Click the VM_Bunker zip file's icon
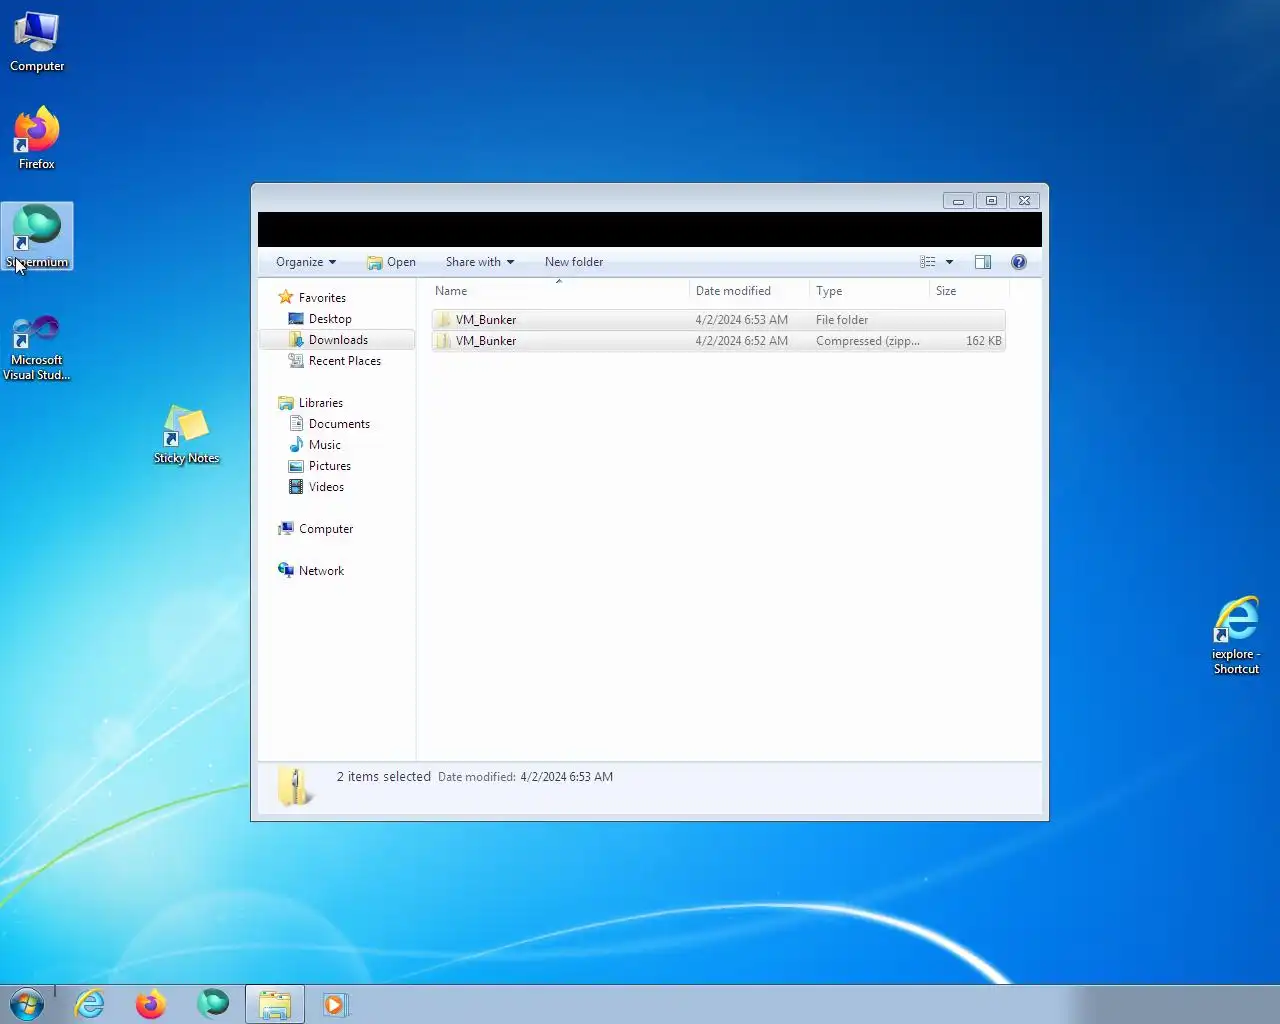The height and width of the screenshot is (1024, 1280). pyautogui.click(x=444, y=341)
